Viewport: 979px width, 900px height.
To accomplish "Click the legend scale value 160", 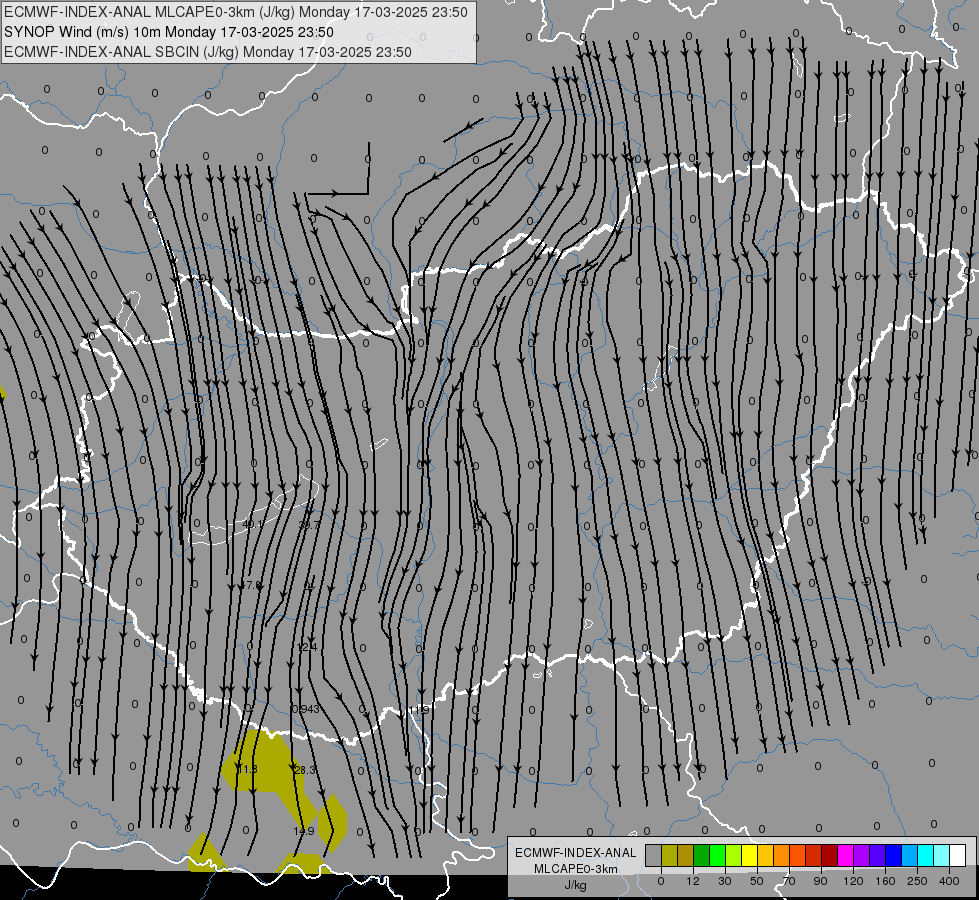I will click(885, 881).
